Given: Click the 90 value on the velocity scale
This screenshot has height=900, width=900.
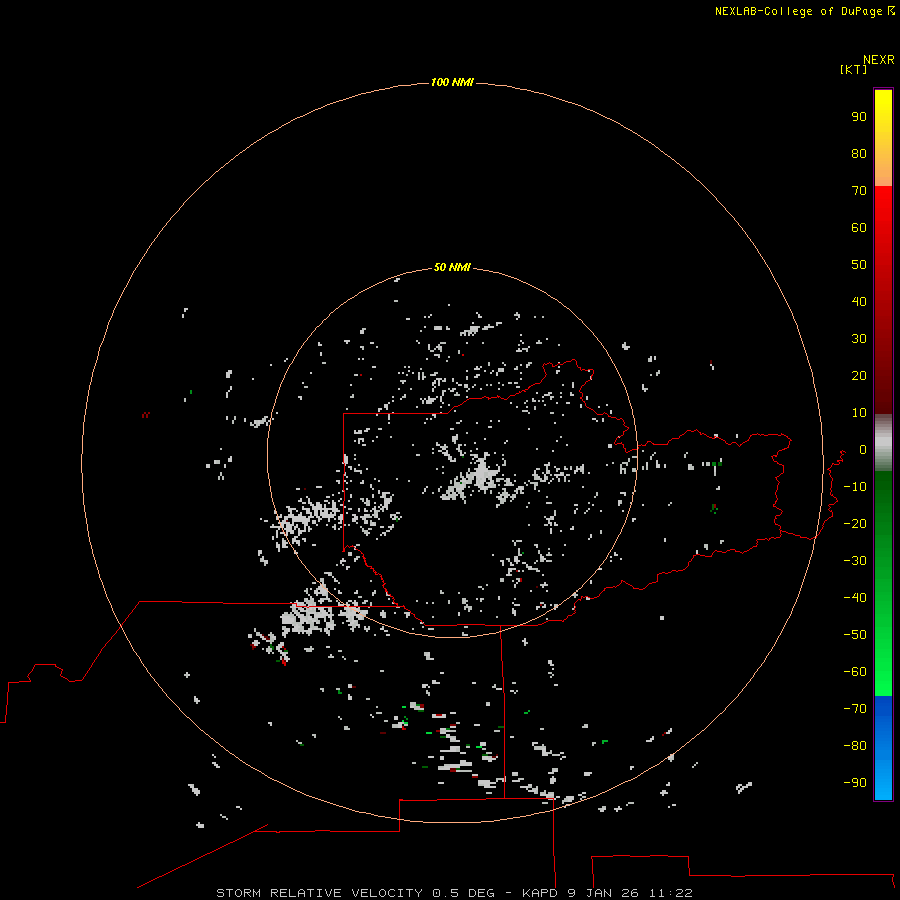Looking at the screenshot, I should [x=859, y=117].
